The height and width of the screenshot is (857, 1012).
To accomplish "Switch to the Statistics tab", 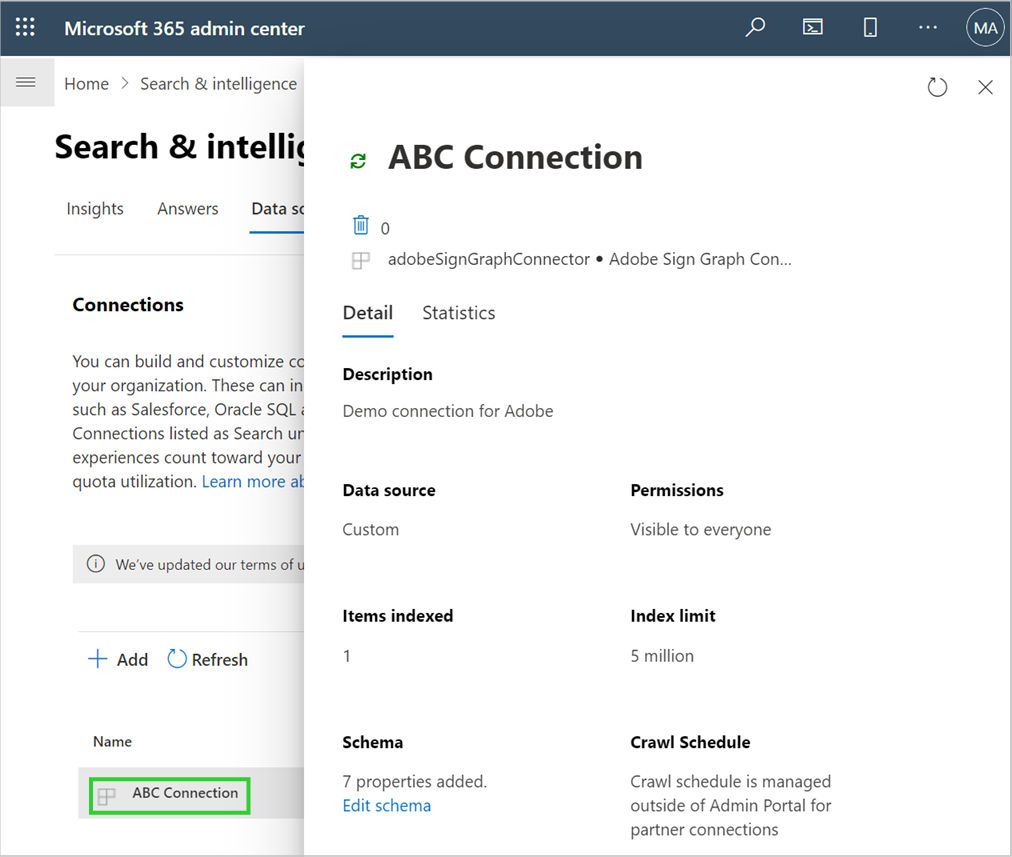I will [x=458, y=313].
